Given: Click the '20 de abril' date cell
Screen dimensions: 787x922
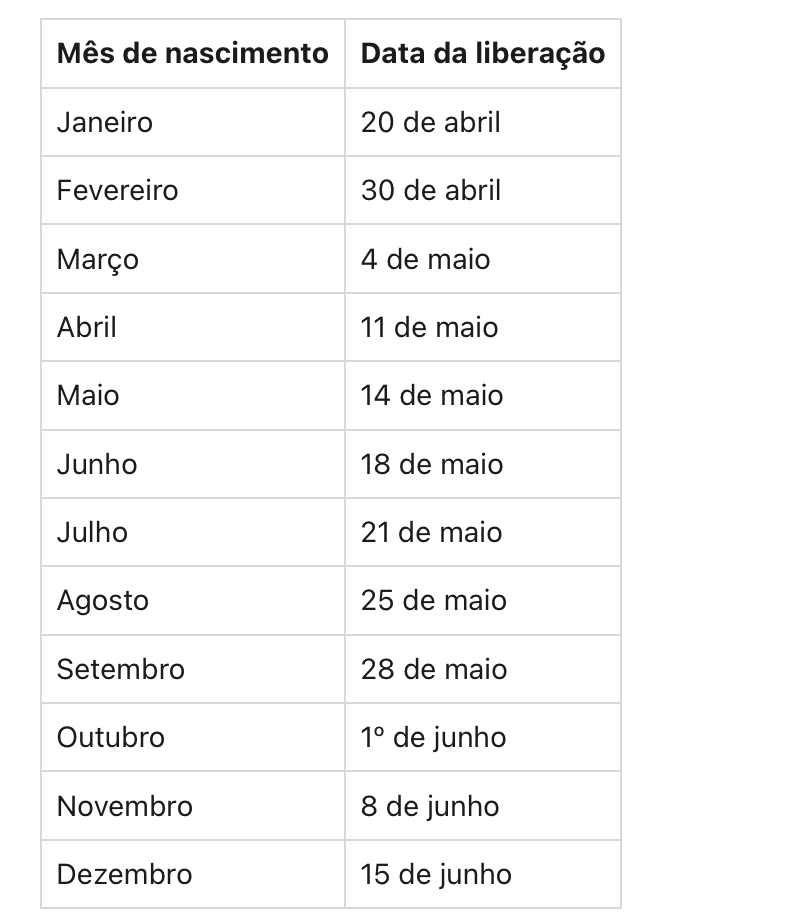Looking at the screenshot, I should [430, 122].
